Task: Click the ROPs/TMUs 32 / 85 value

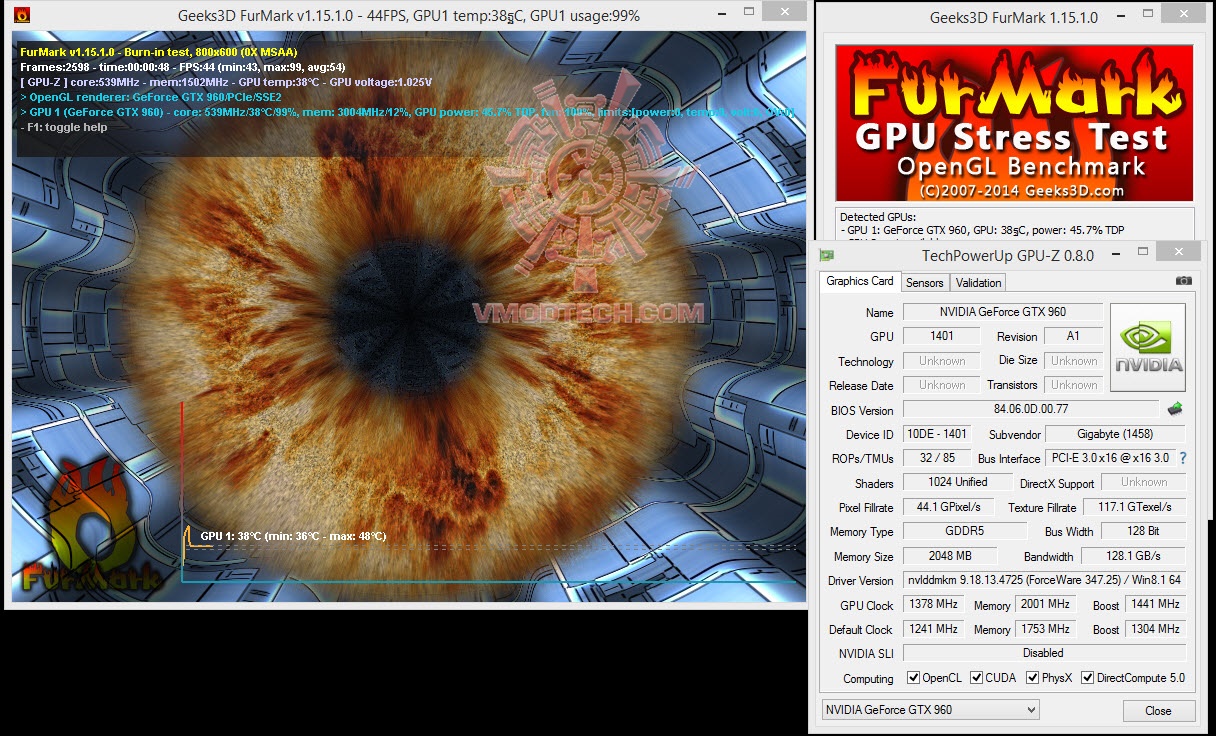Action: (x=936, y=458)
